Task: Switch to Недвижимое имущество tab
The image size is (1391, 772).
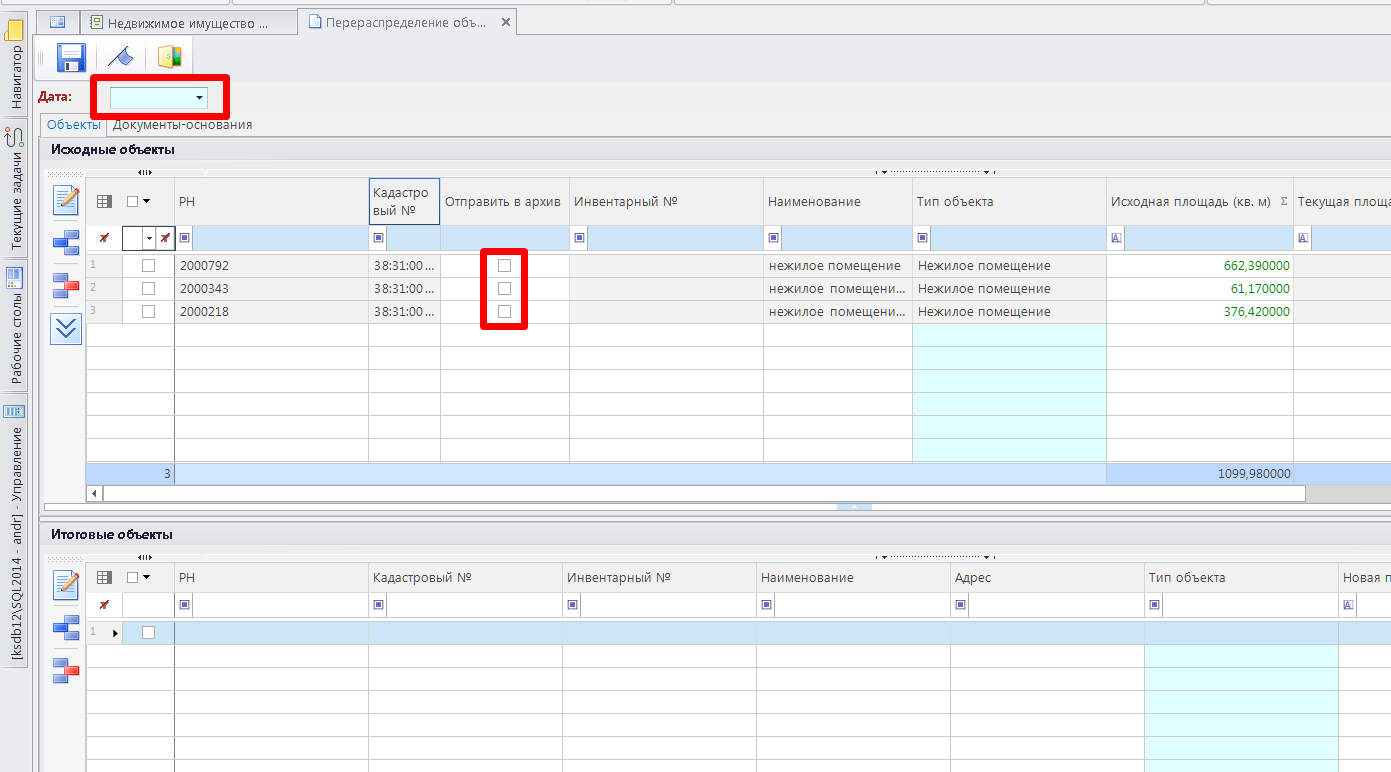Action: pyautogui.click(x=187, y=22)
